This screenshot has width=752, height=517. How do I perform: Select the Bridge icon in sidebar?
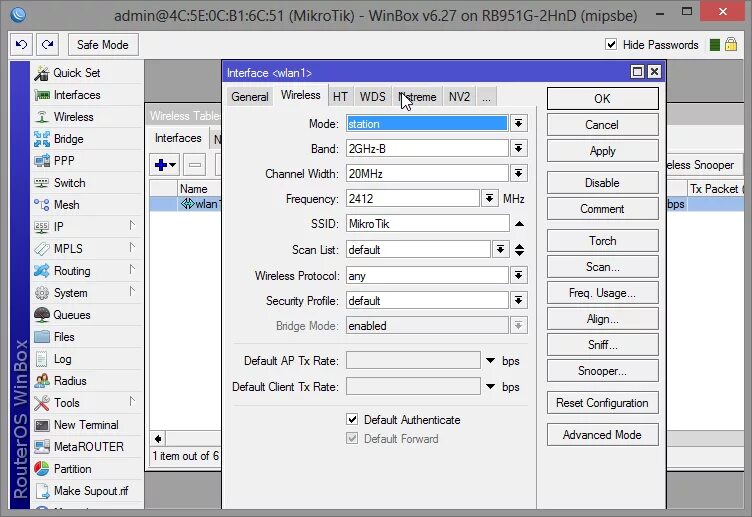[x=42, y=139]
